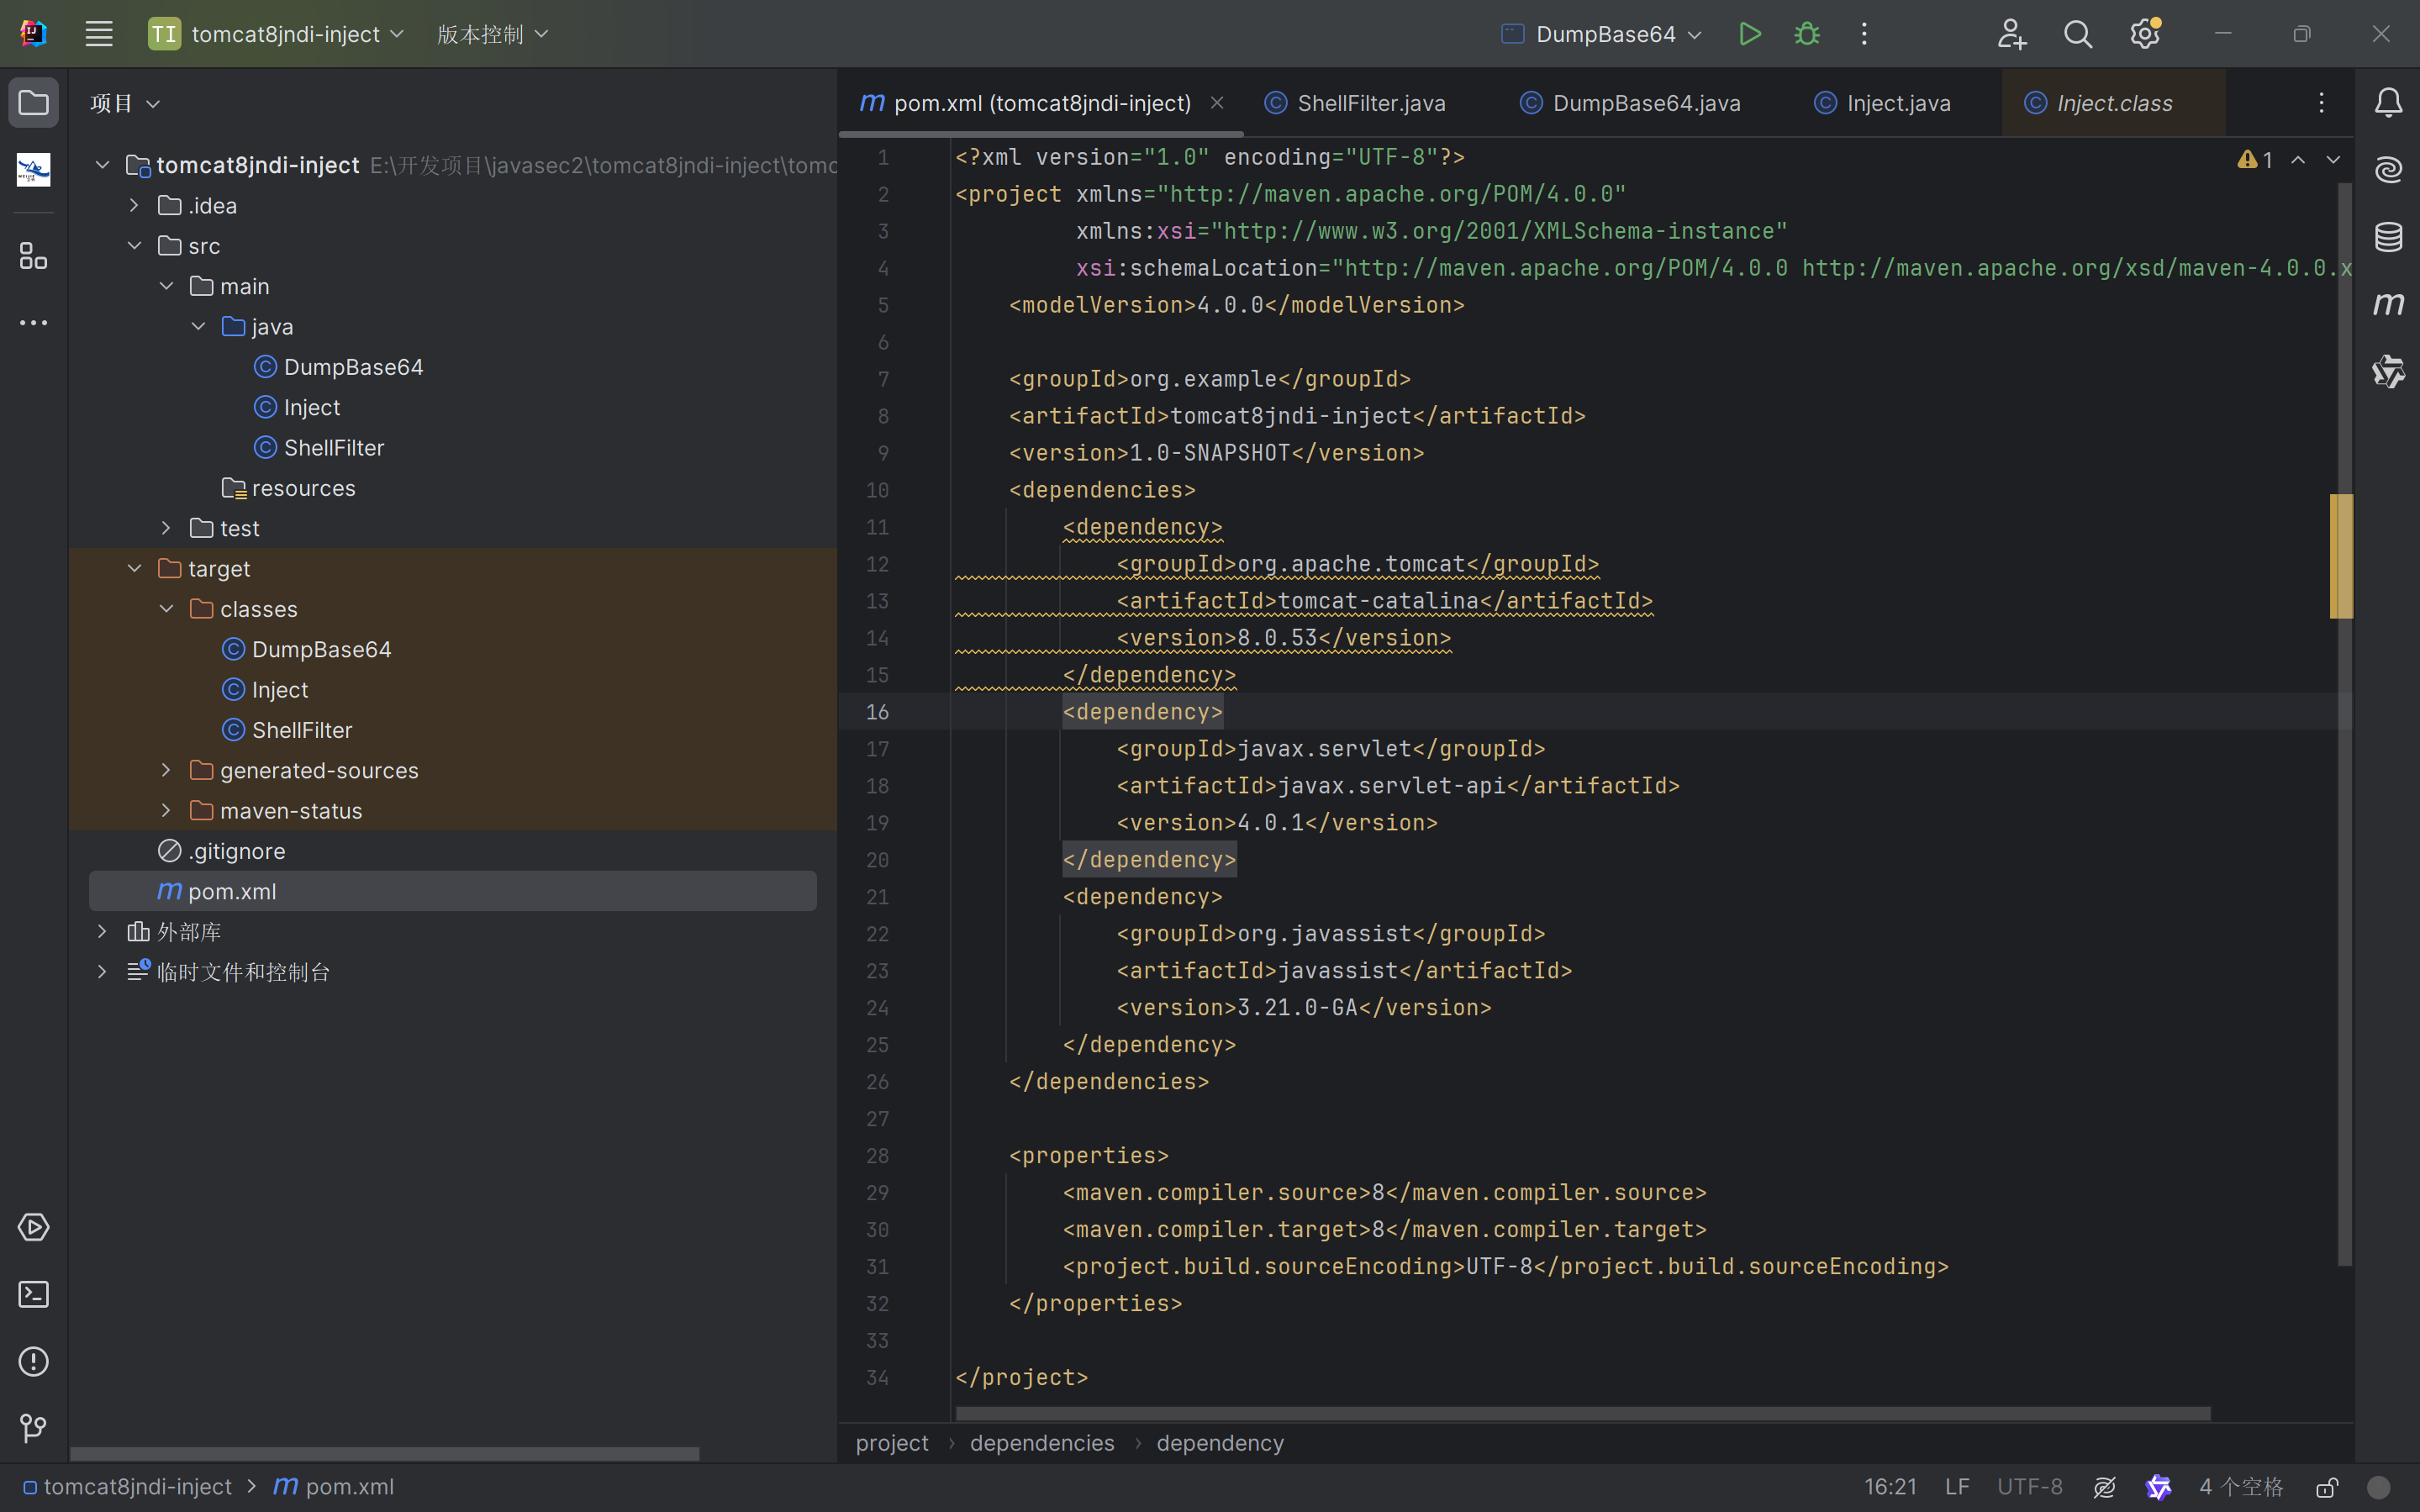
Task: Expand the .idea folder
Action: click(x=135, y=205)
